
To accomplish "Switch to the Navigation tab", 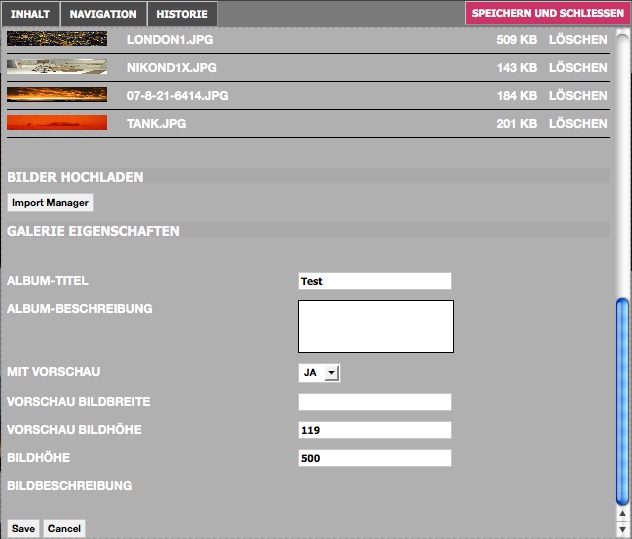I will [103, 14].
